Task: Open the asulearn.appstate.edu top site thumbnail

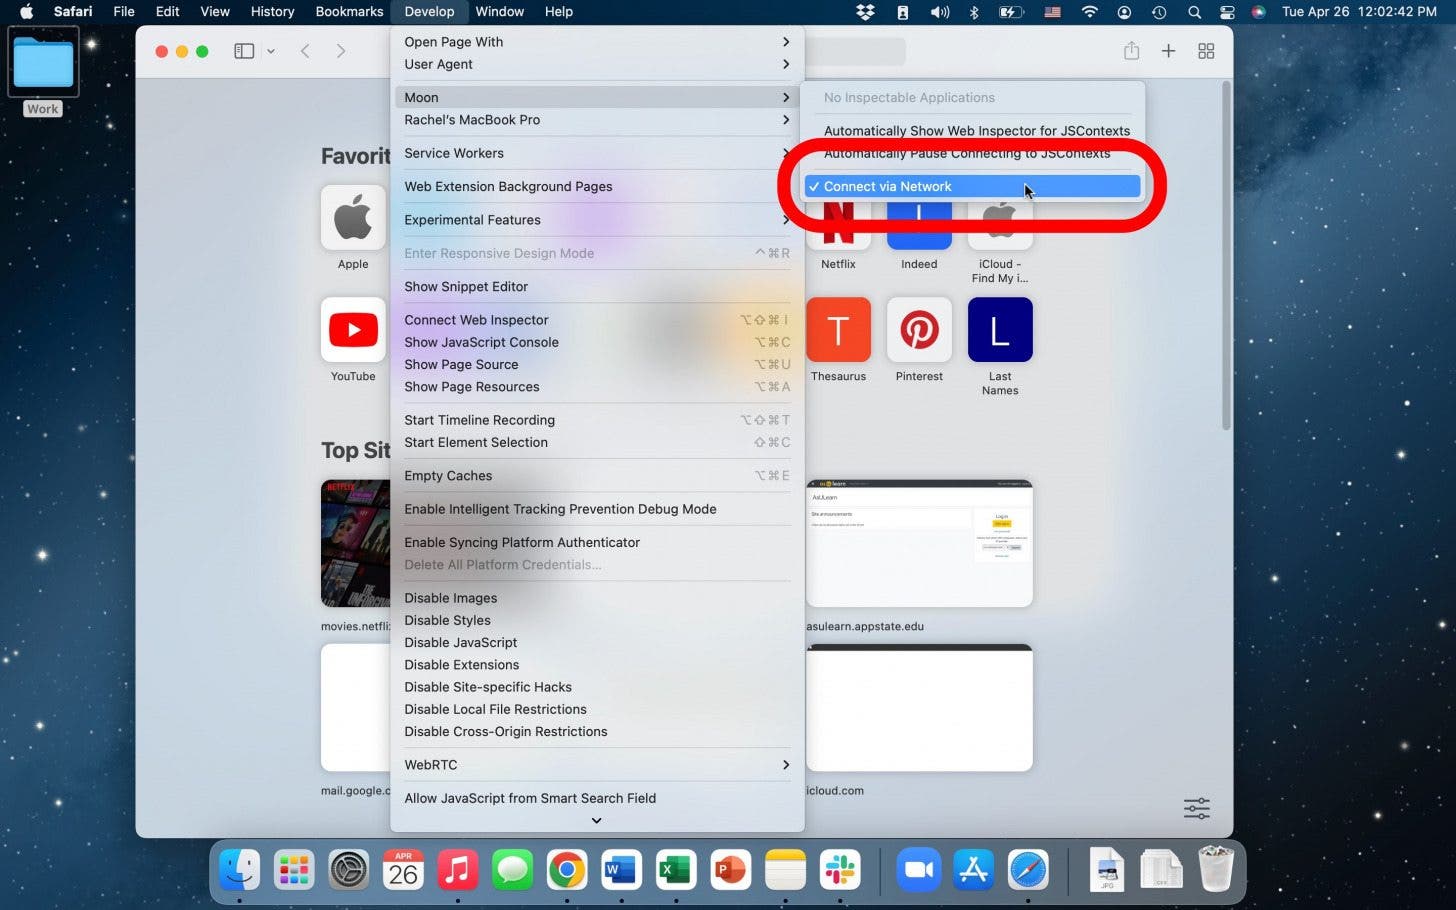Action: 919,543
